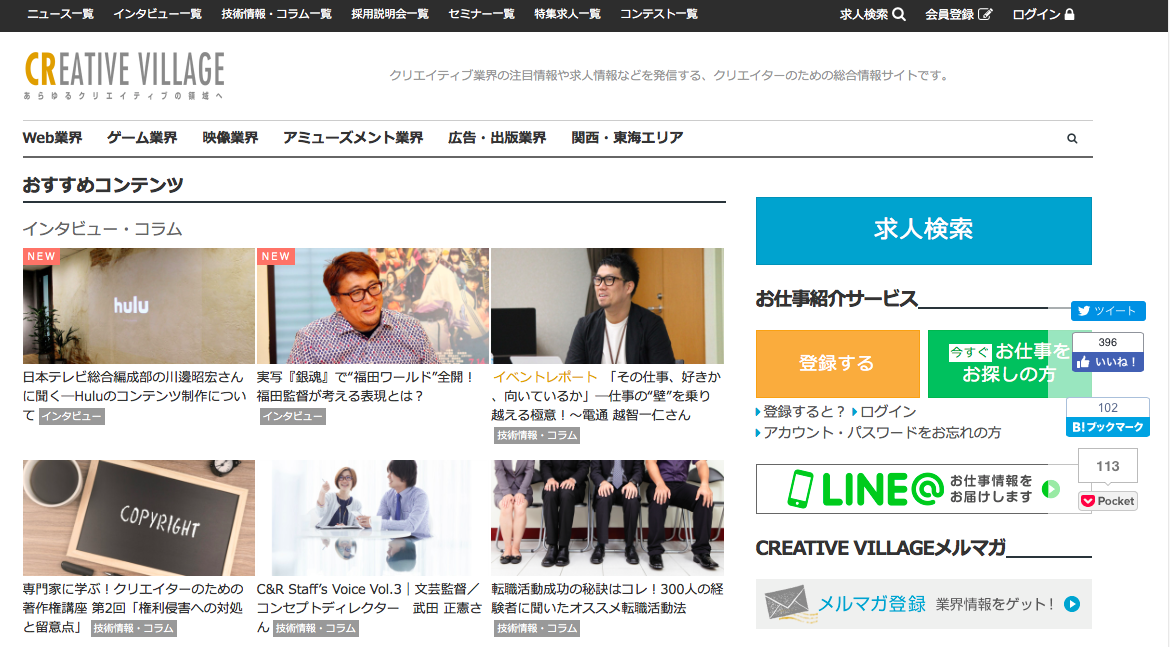Click ログイン in the top bar
The width and height of the screenshot is (1170, 647).
tap(1043, 14)
